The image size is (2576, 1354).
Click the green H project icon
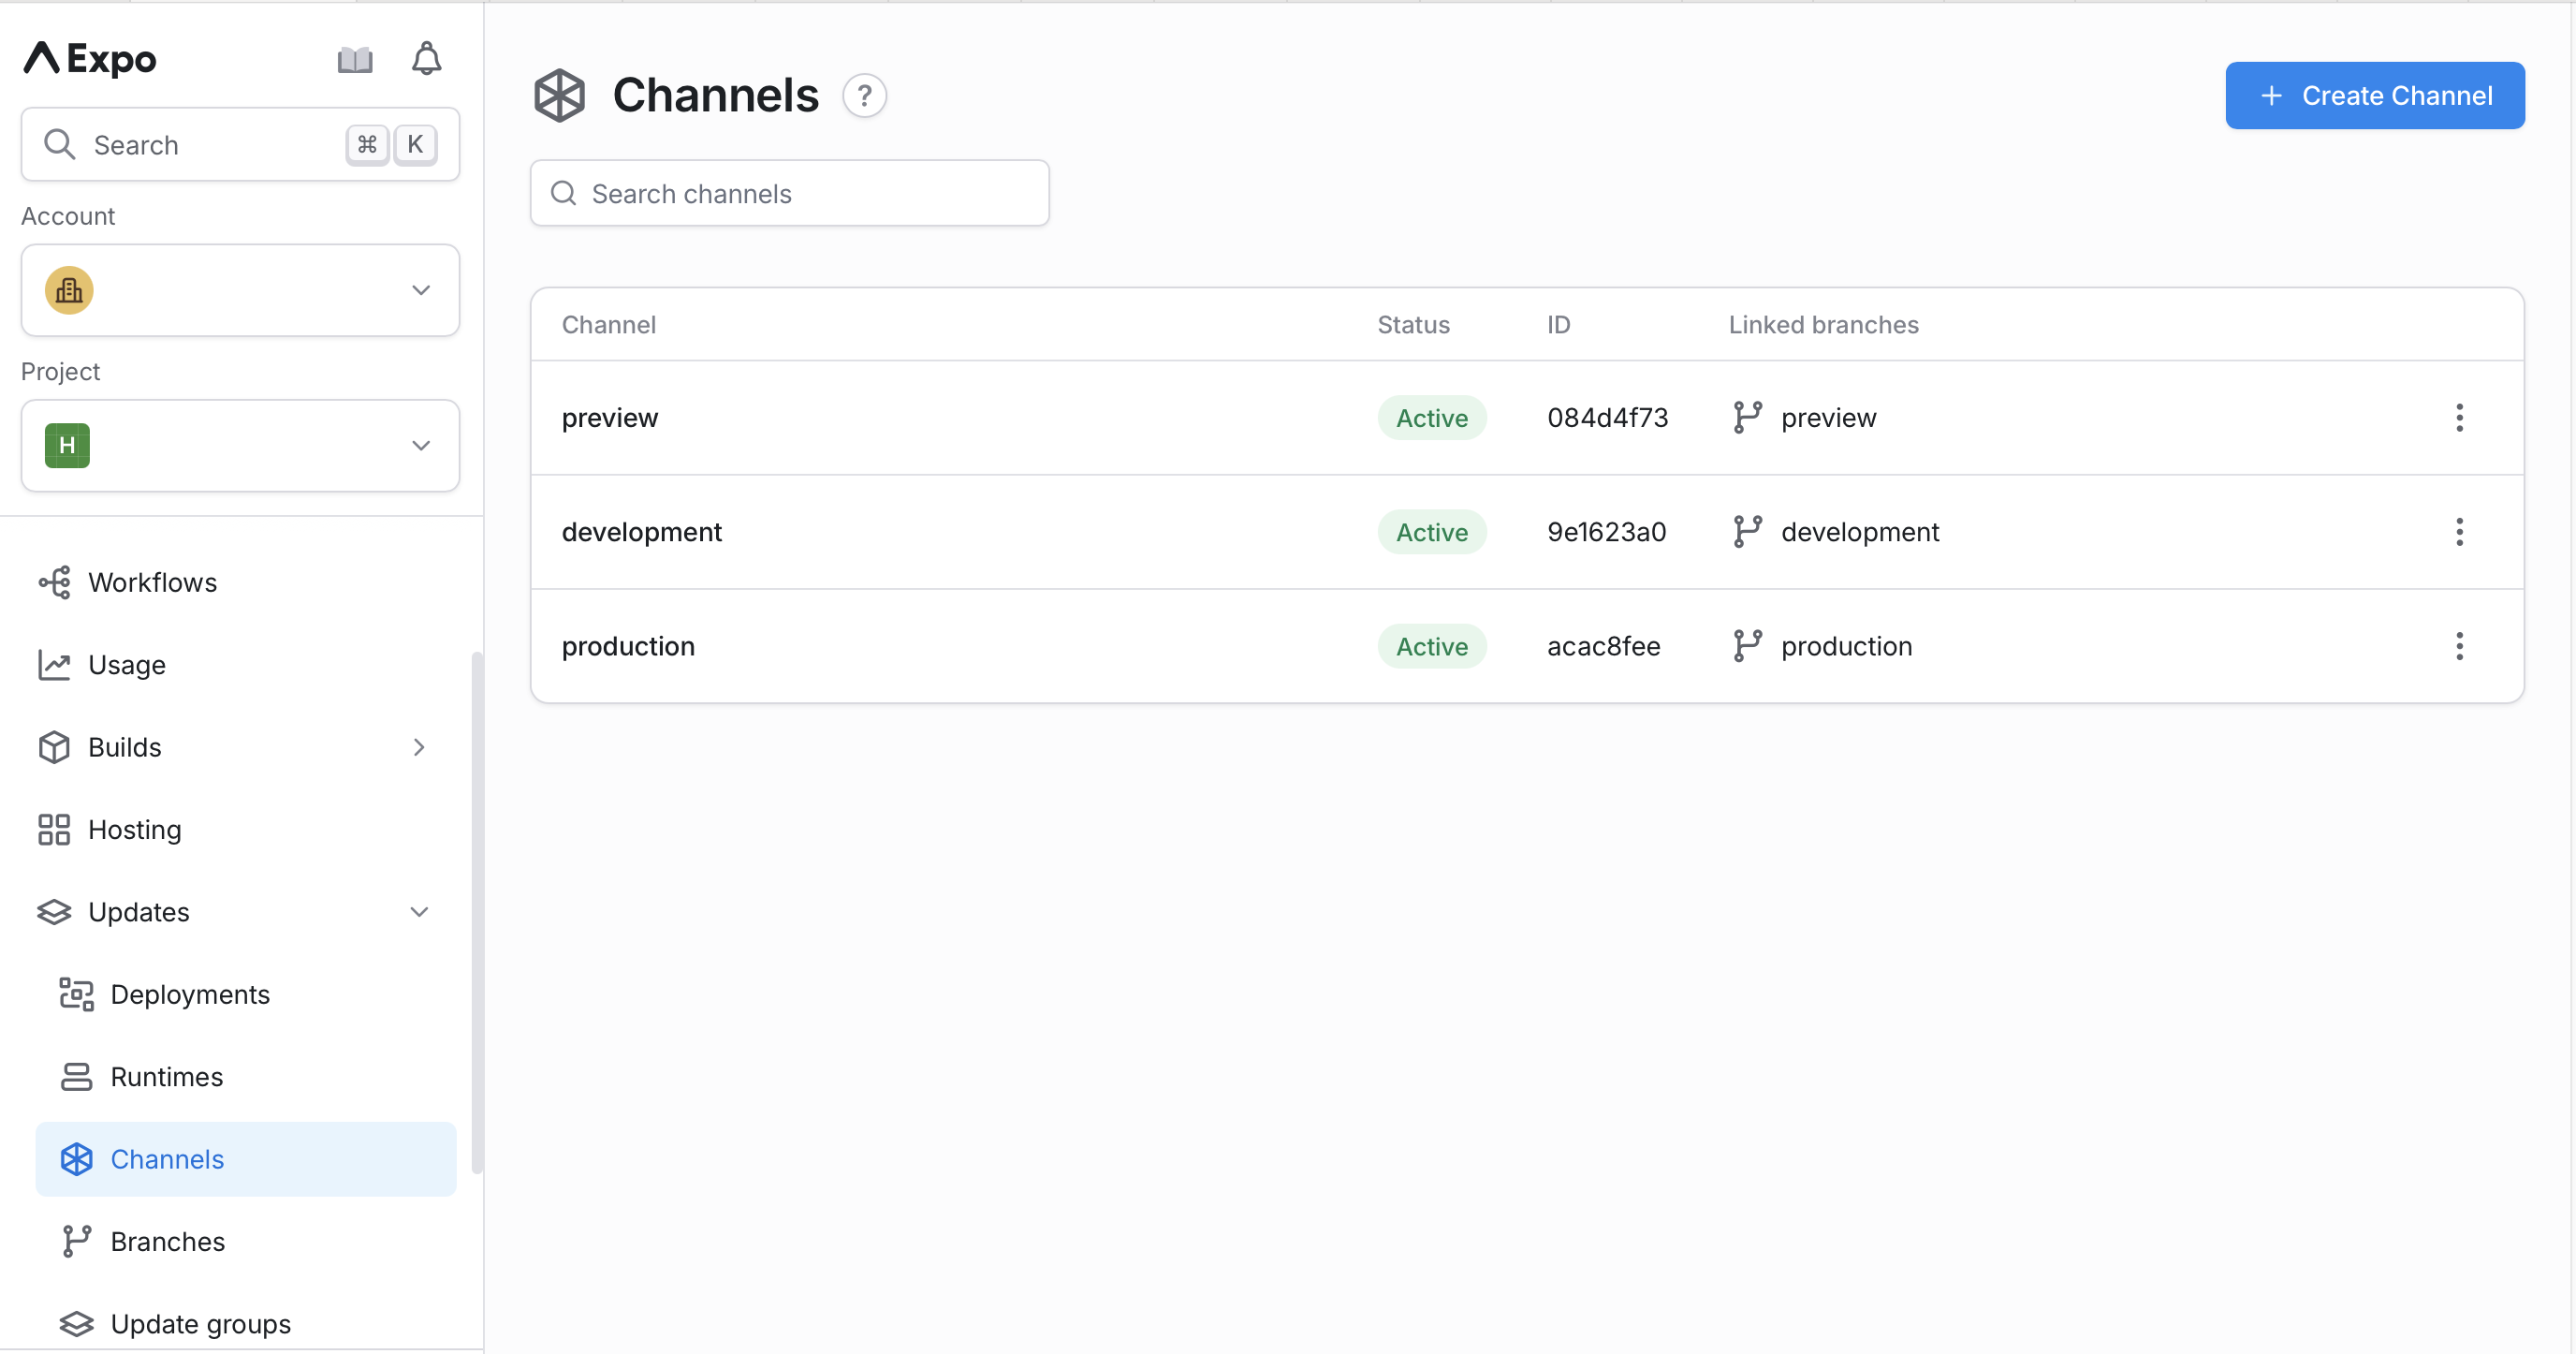click(67, 446)
